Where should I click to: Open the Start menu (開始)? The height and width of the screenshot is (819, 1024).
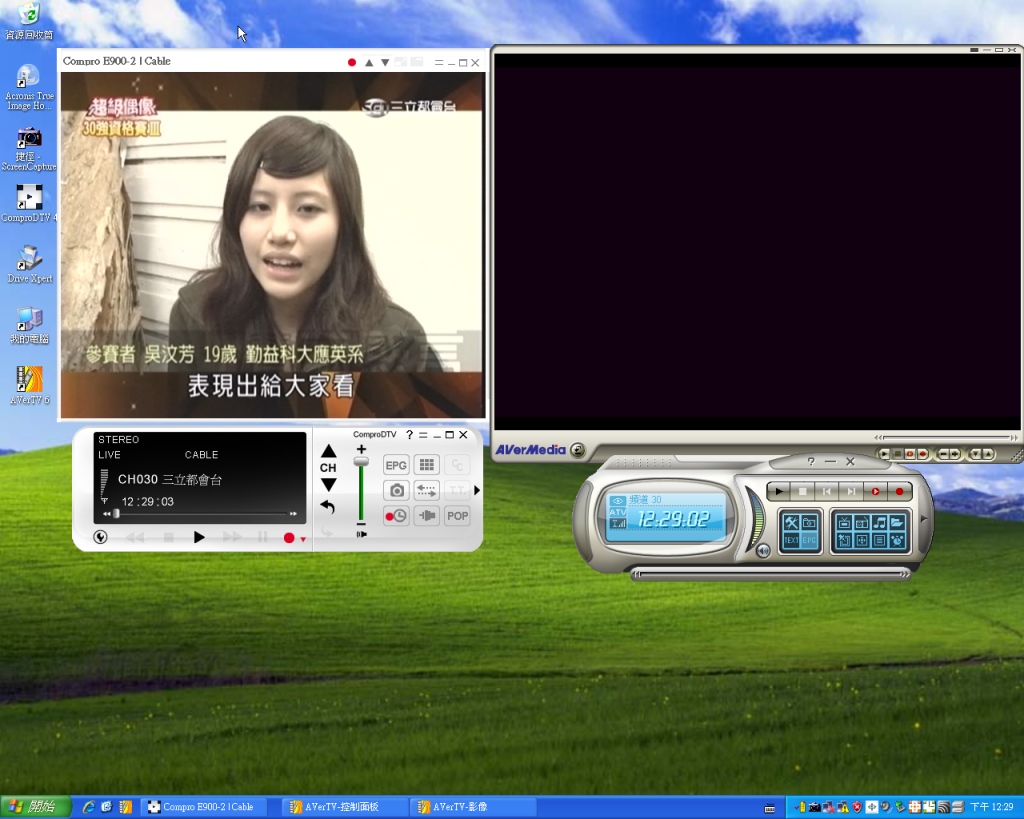[35, 807]
